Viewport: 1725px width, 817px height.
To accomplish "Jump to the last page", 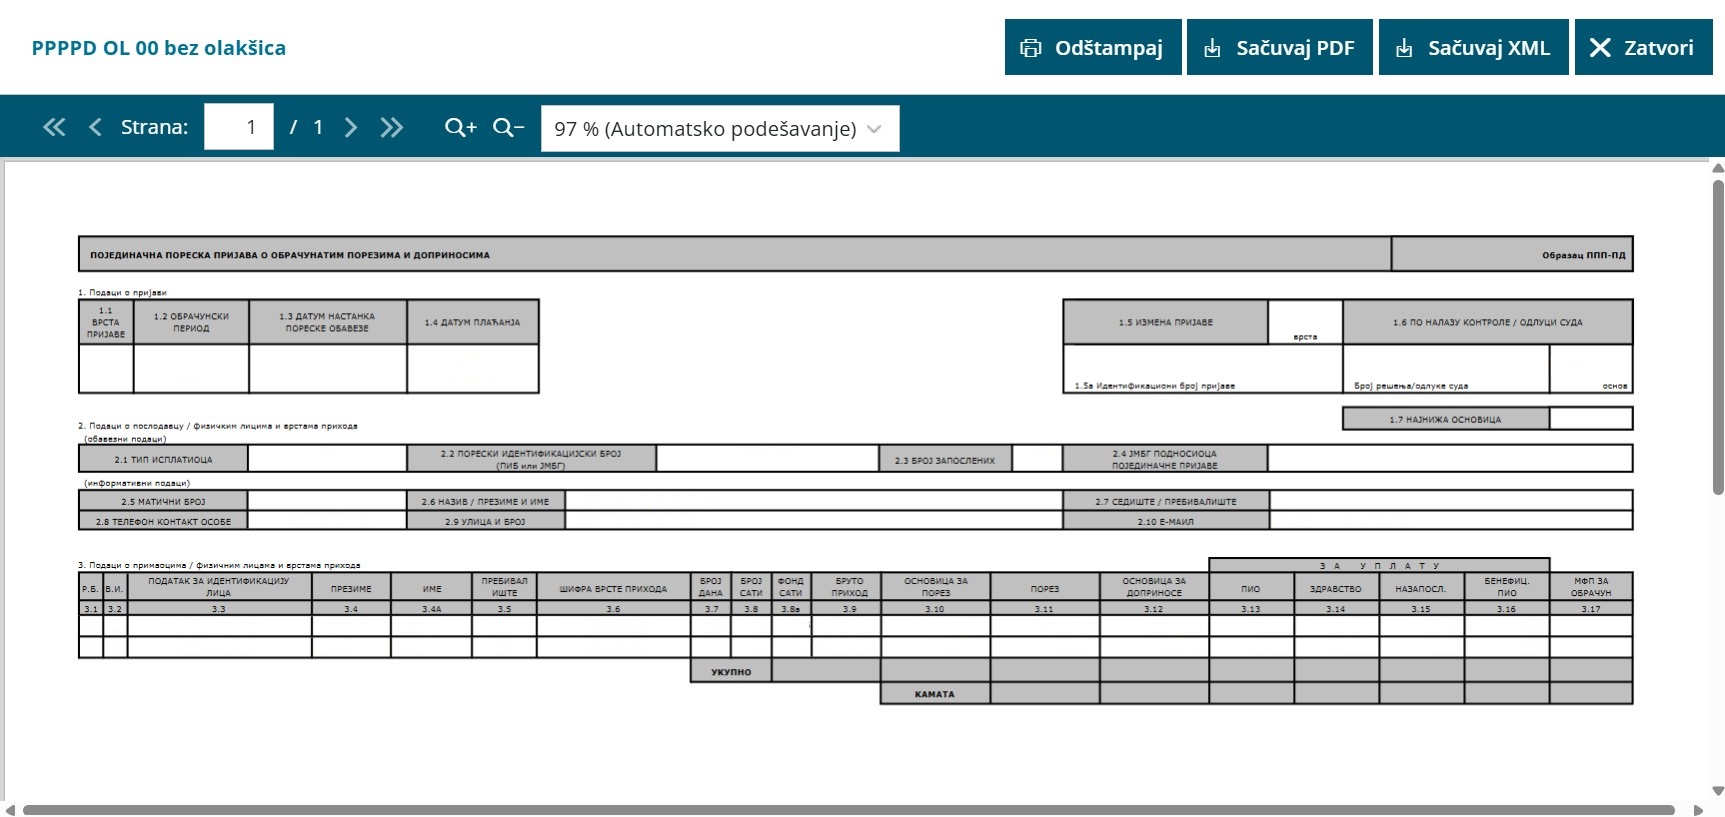I will pos(391,127).
